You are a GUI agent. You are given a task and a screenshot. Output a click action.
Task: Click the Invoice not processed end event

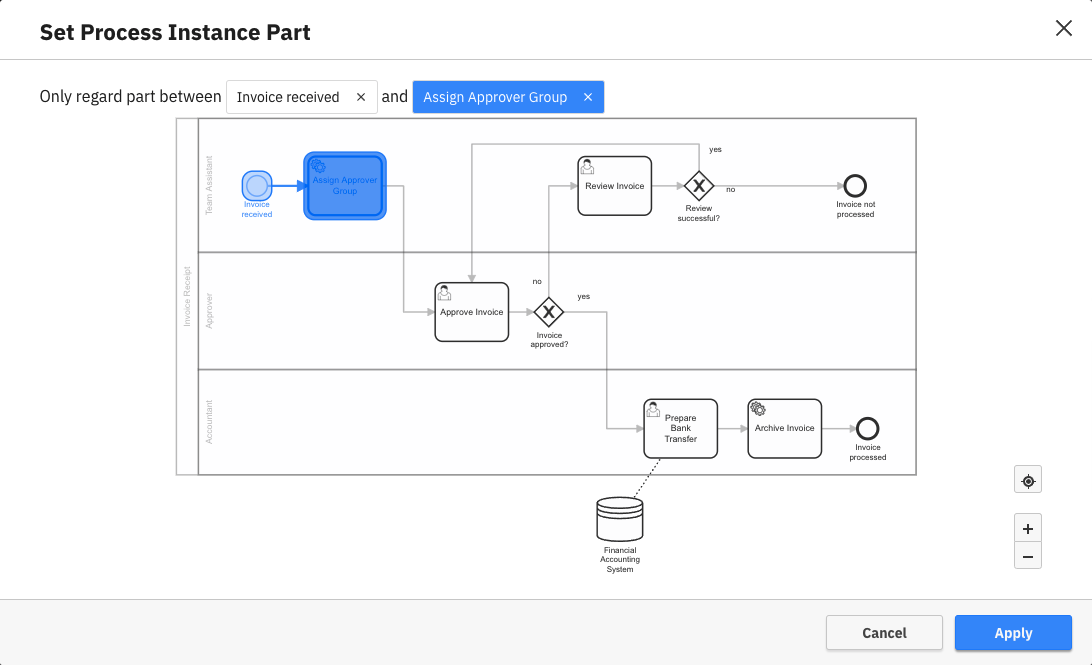coord(855,188)
